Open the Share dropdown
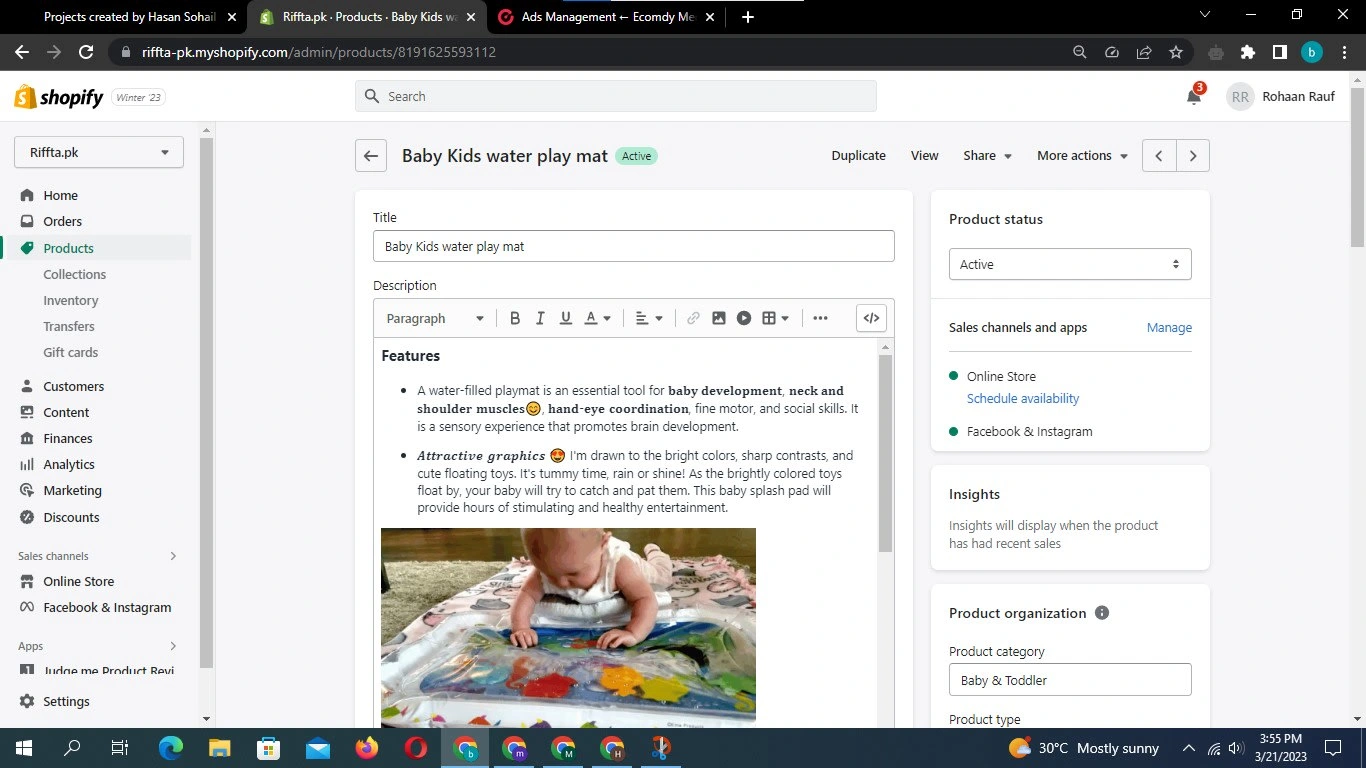 click(x=987, y=155)
